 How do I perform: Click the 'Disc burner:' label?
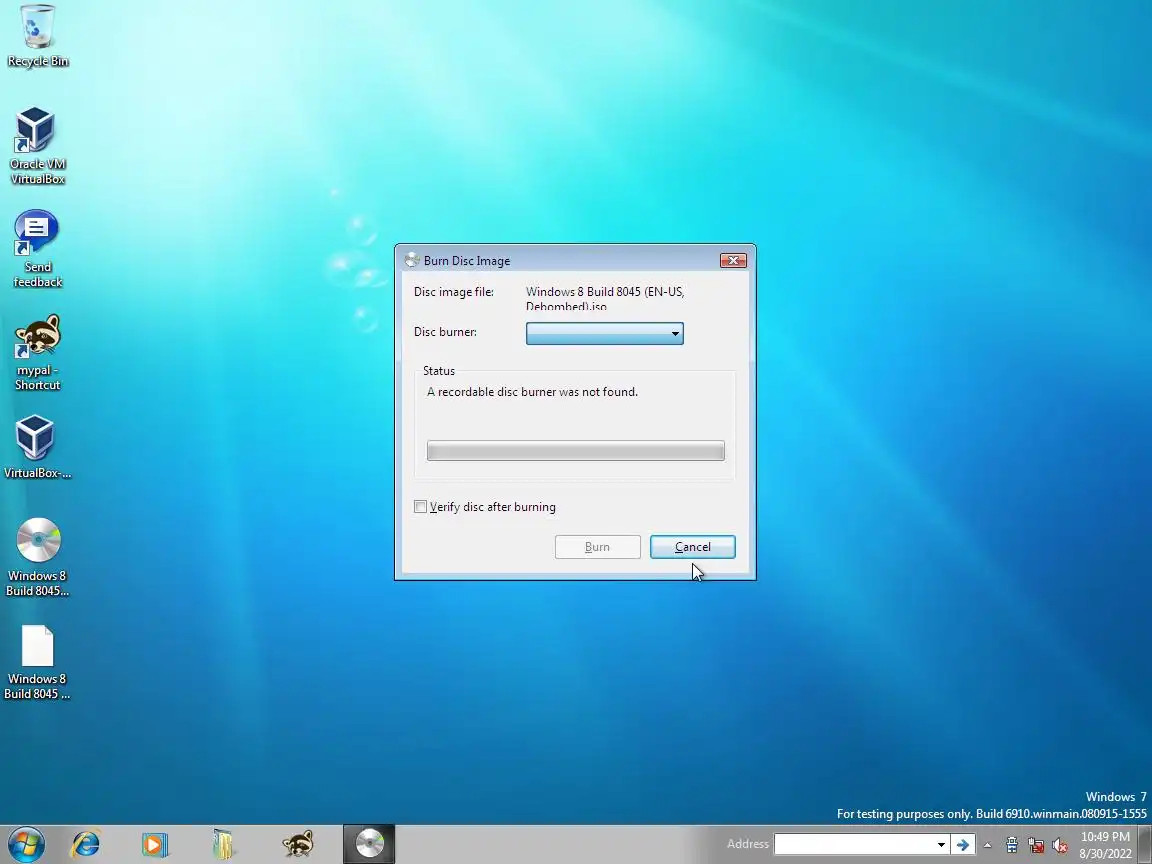tap(445, 332)
